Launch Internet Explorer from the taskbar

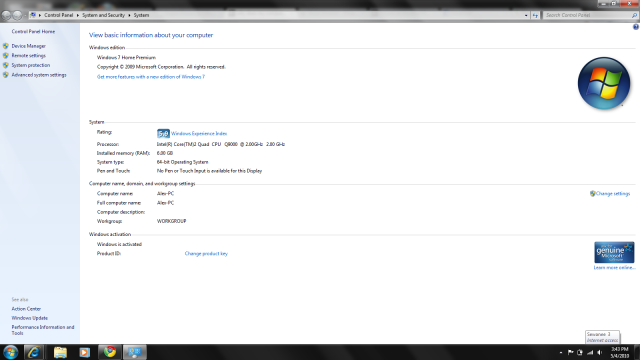(x=34, y=352)
